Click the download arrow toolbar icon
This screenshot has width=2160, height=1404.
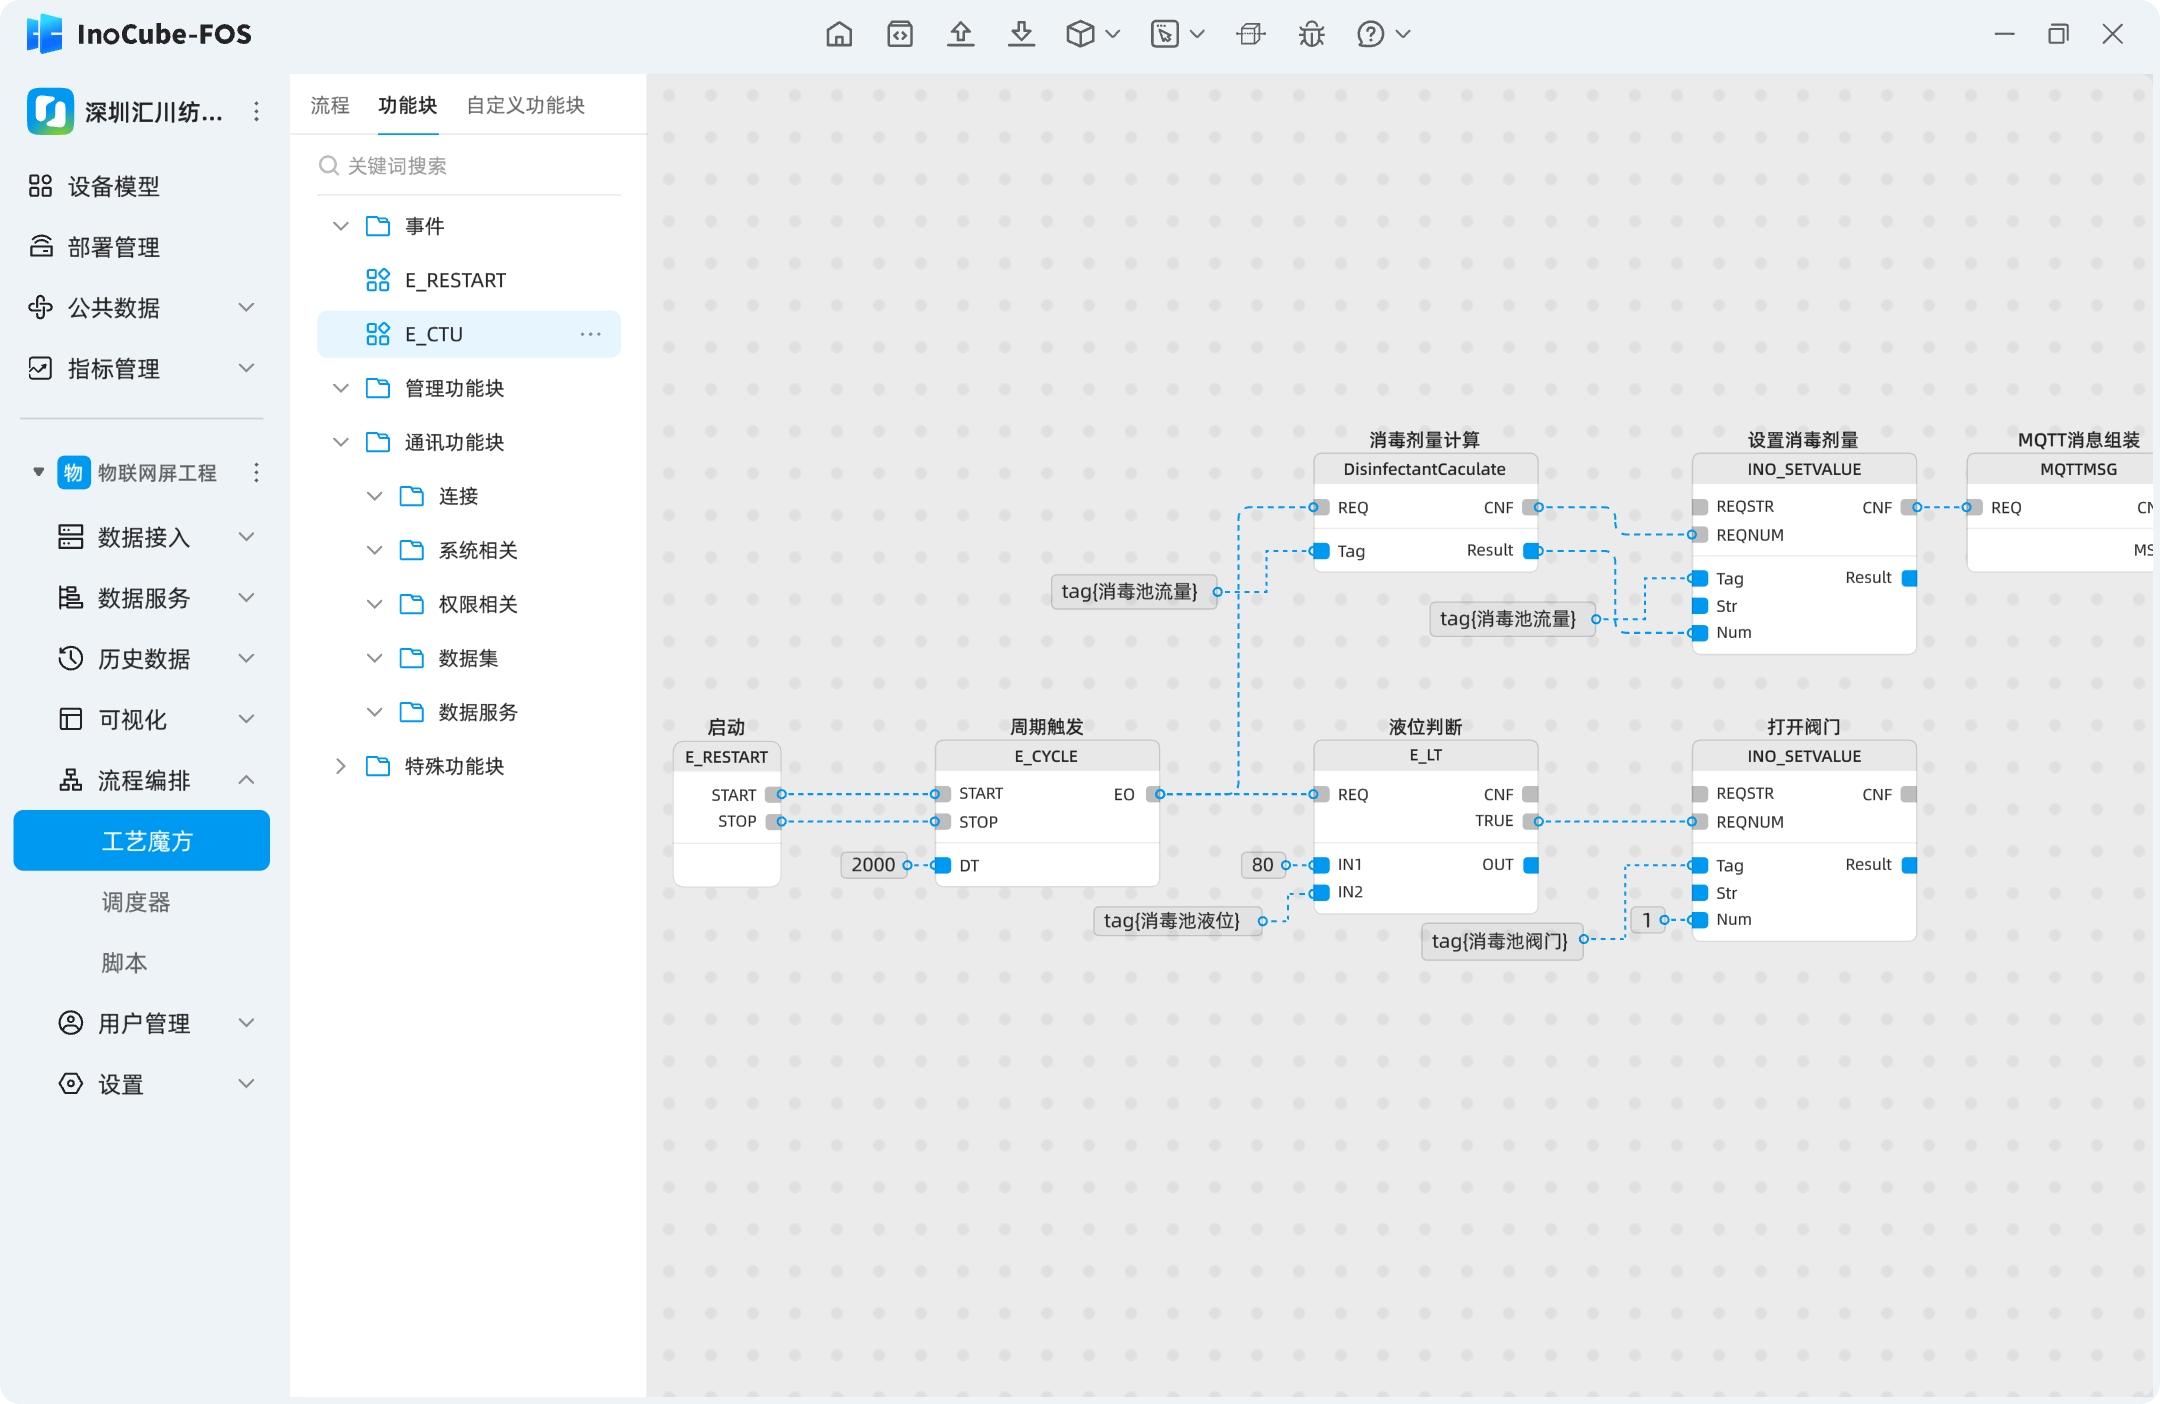1021,34
